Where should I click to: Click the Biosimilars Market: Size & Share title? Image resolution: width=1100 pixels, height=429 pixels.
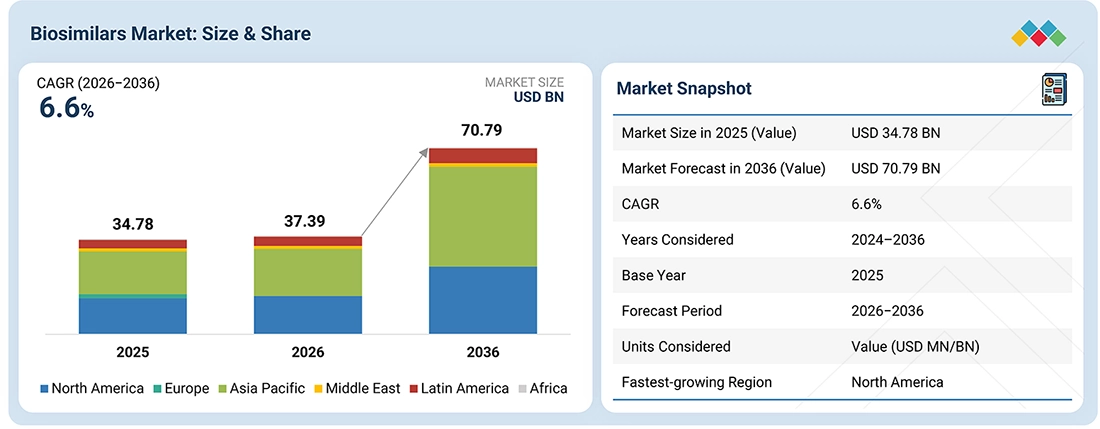[x=170, y=33]
